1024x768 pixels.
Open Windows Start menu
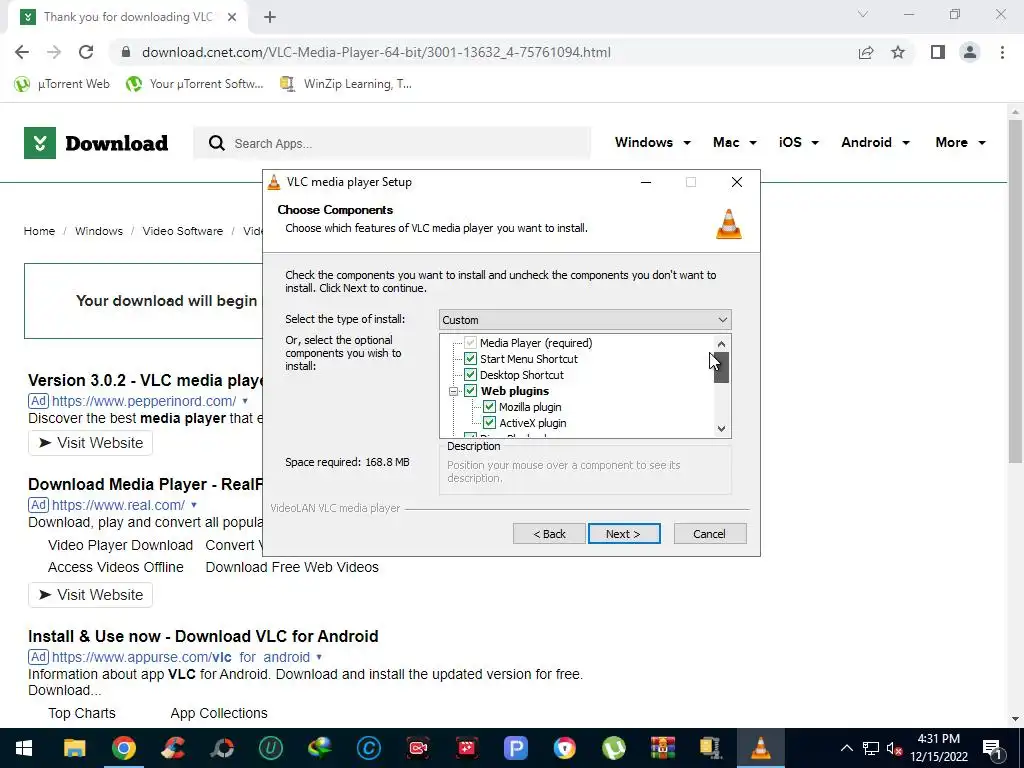[24, 748]
